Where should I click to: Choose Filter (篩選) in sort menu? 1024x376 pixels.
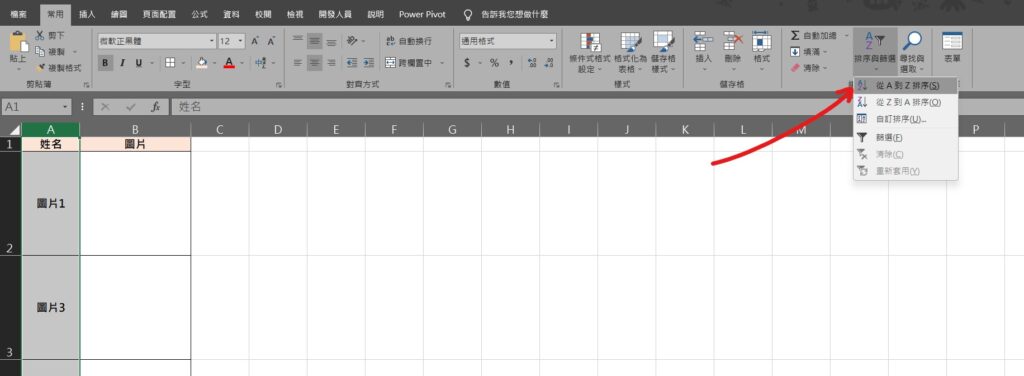[x=906, y=138]
